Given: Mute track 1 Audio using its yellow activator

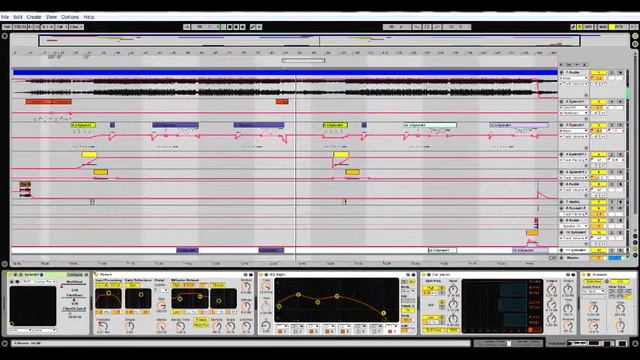Looking at the screenshot, I should click(x=598, y=72).
